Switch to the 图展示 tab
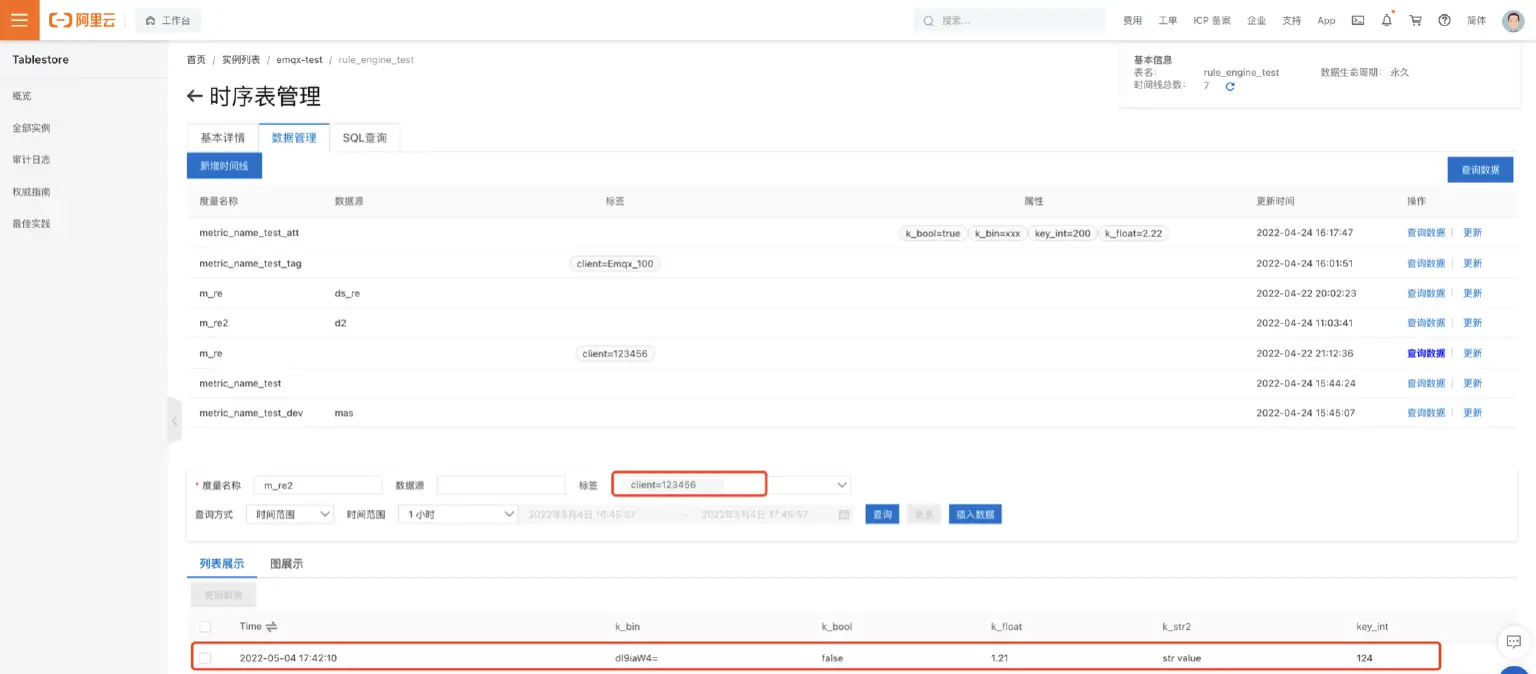 point(286,564)
